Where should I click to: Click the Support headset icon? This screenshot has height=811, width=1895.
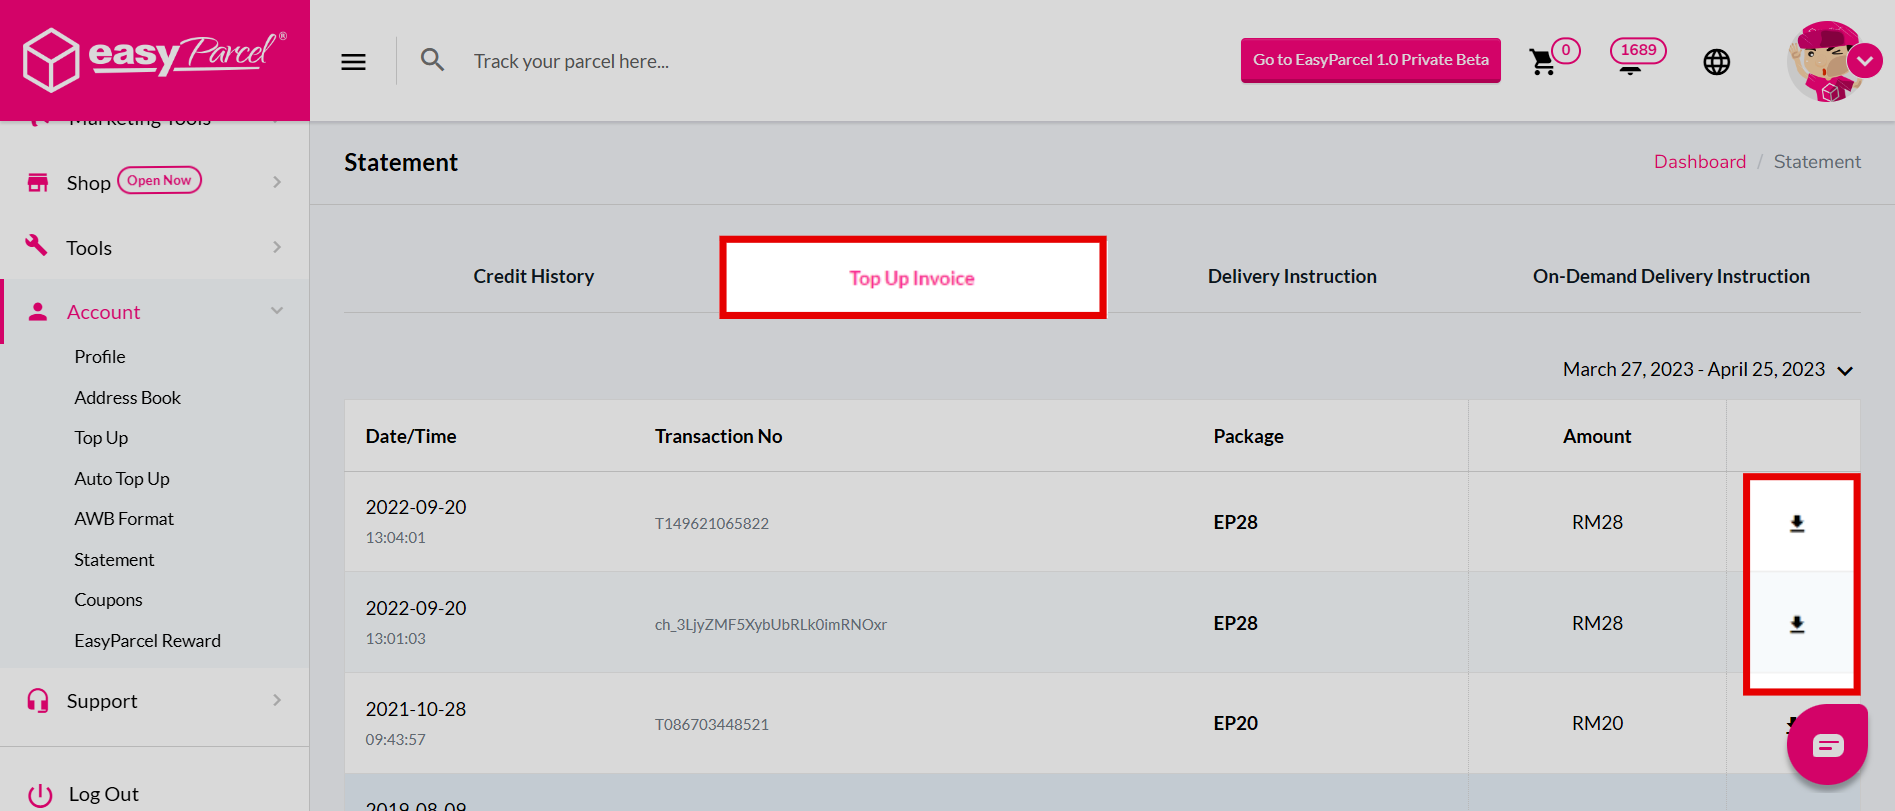pyautogui.click(x=38, y=701)
